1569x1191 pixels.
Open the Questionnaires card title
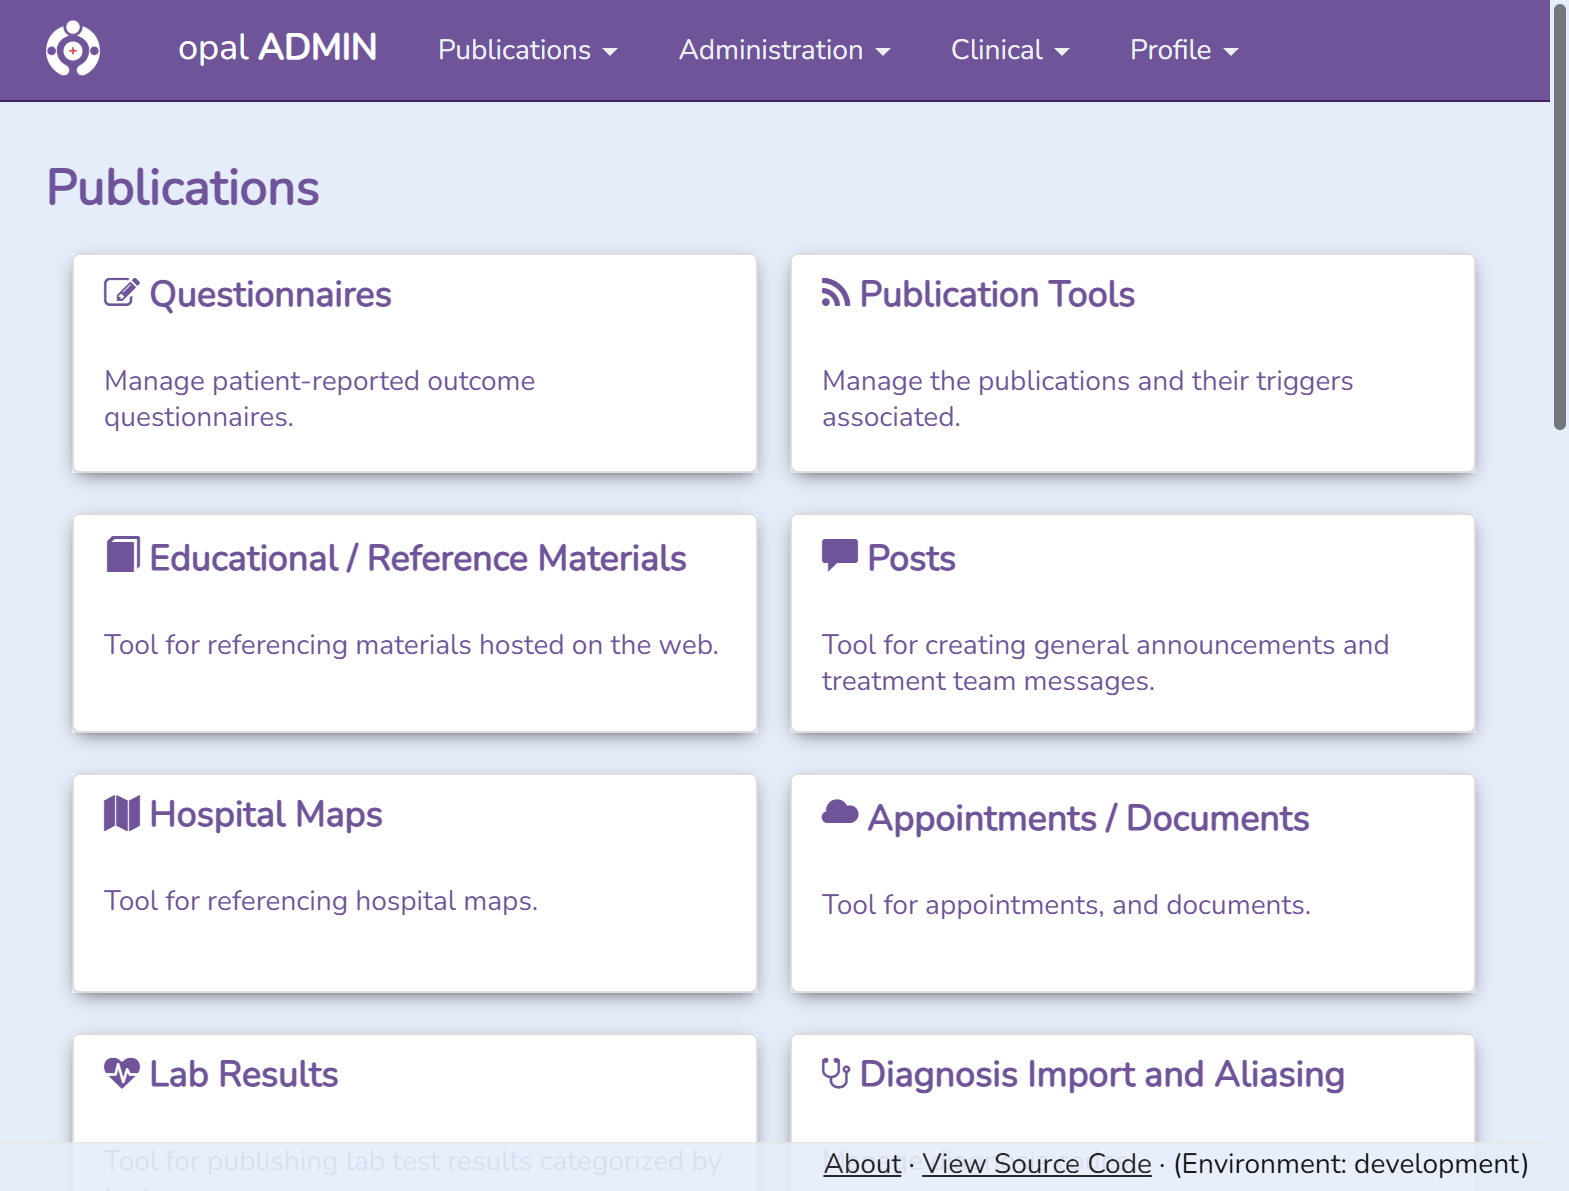point(270,295)
